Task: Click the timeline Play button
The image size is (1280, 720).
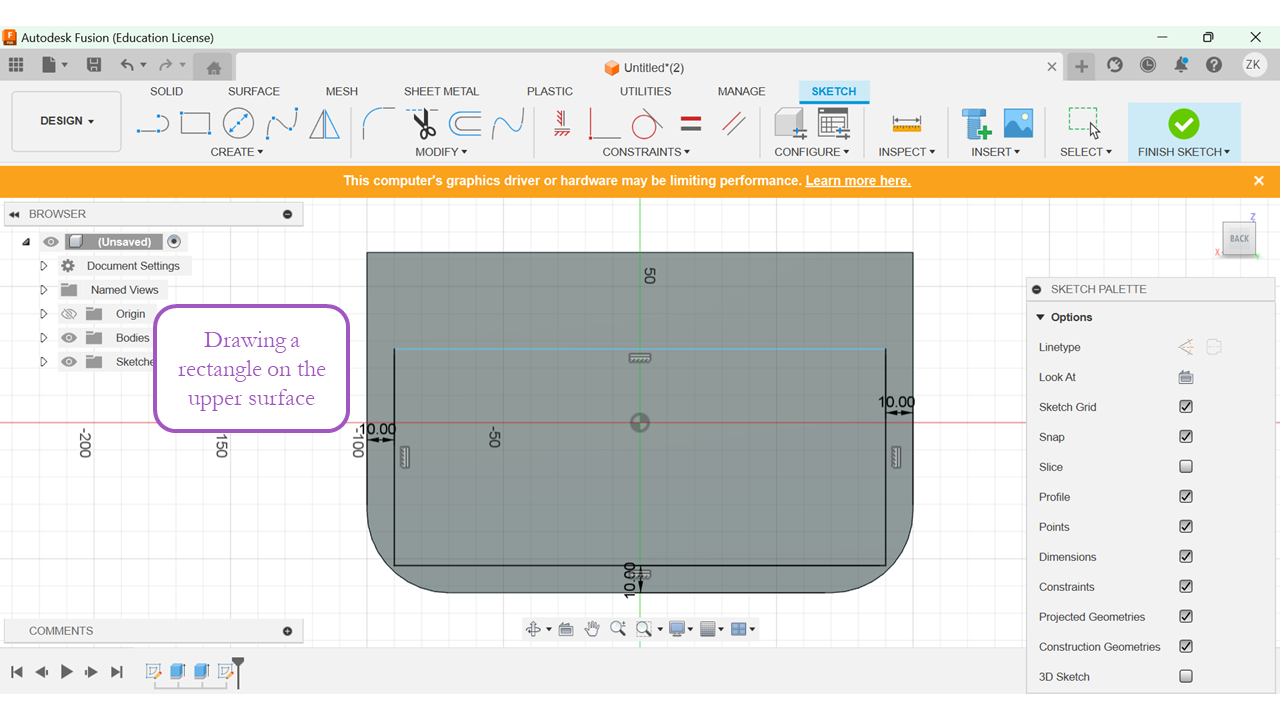Action: point(67,672)
